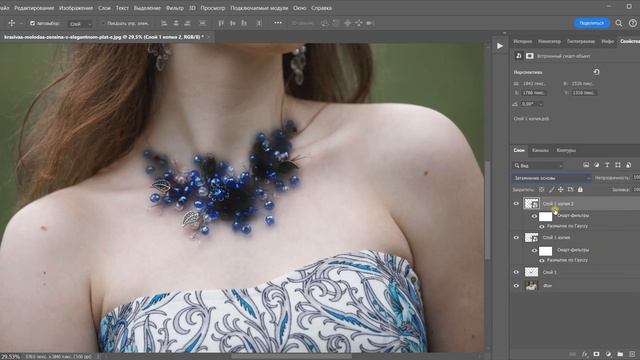This screenshot has height=360, width=640.
Task: Open the rotation angle dropdown in Properties
Action: pos(540,104)
